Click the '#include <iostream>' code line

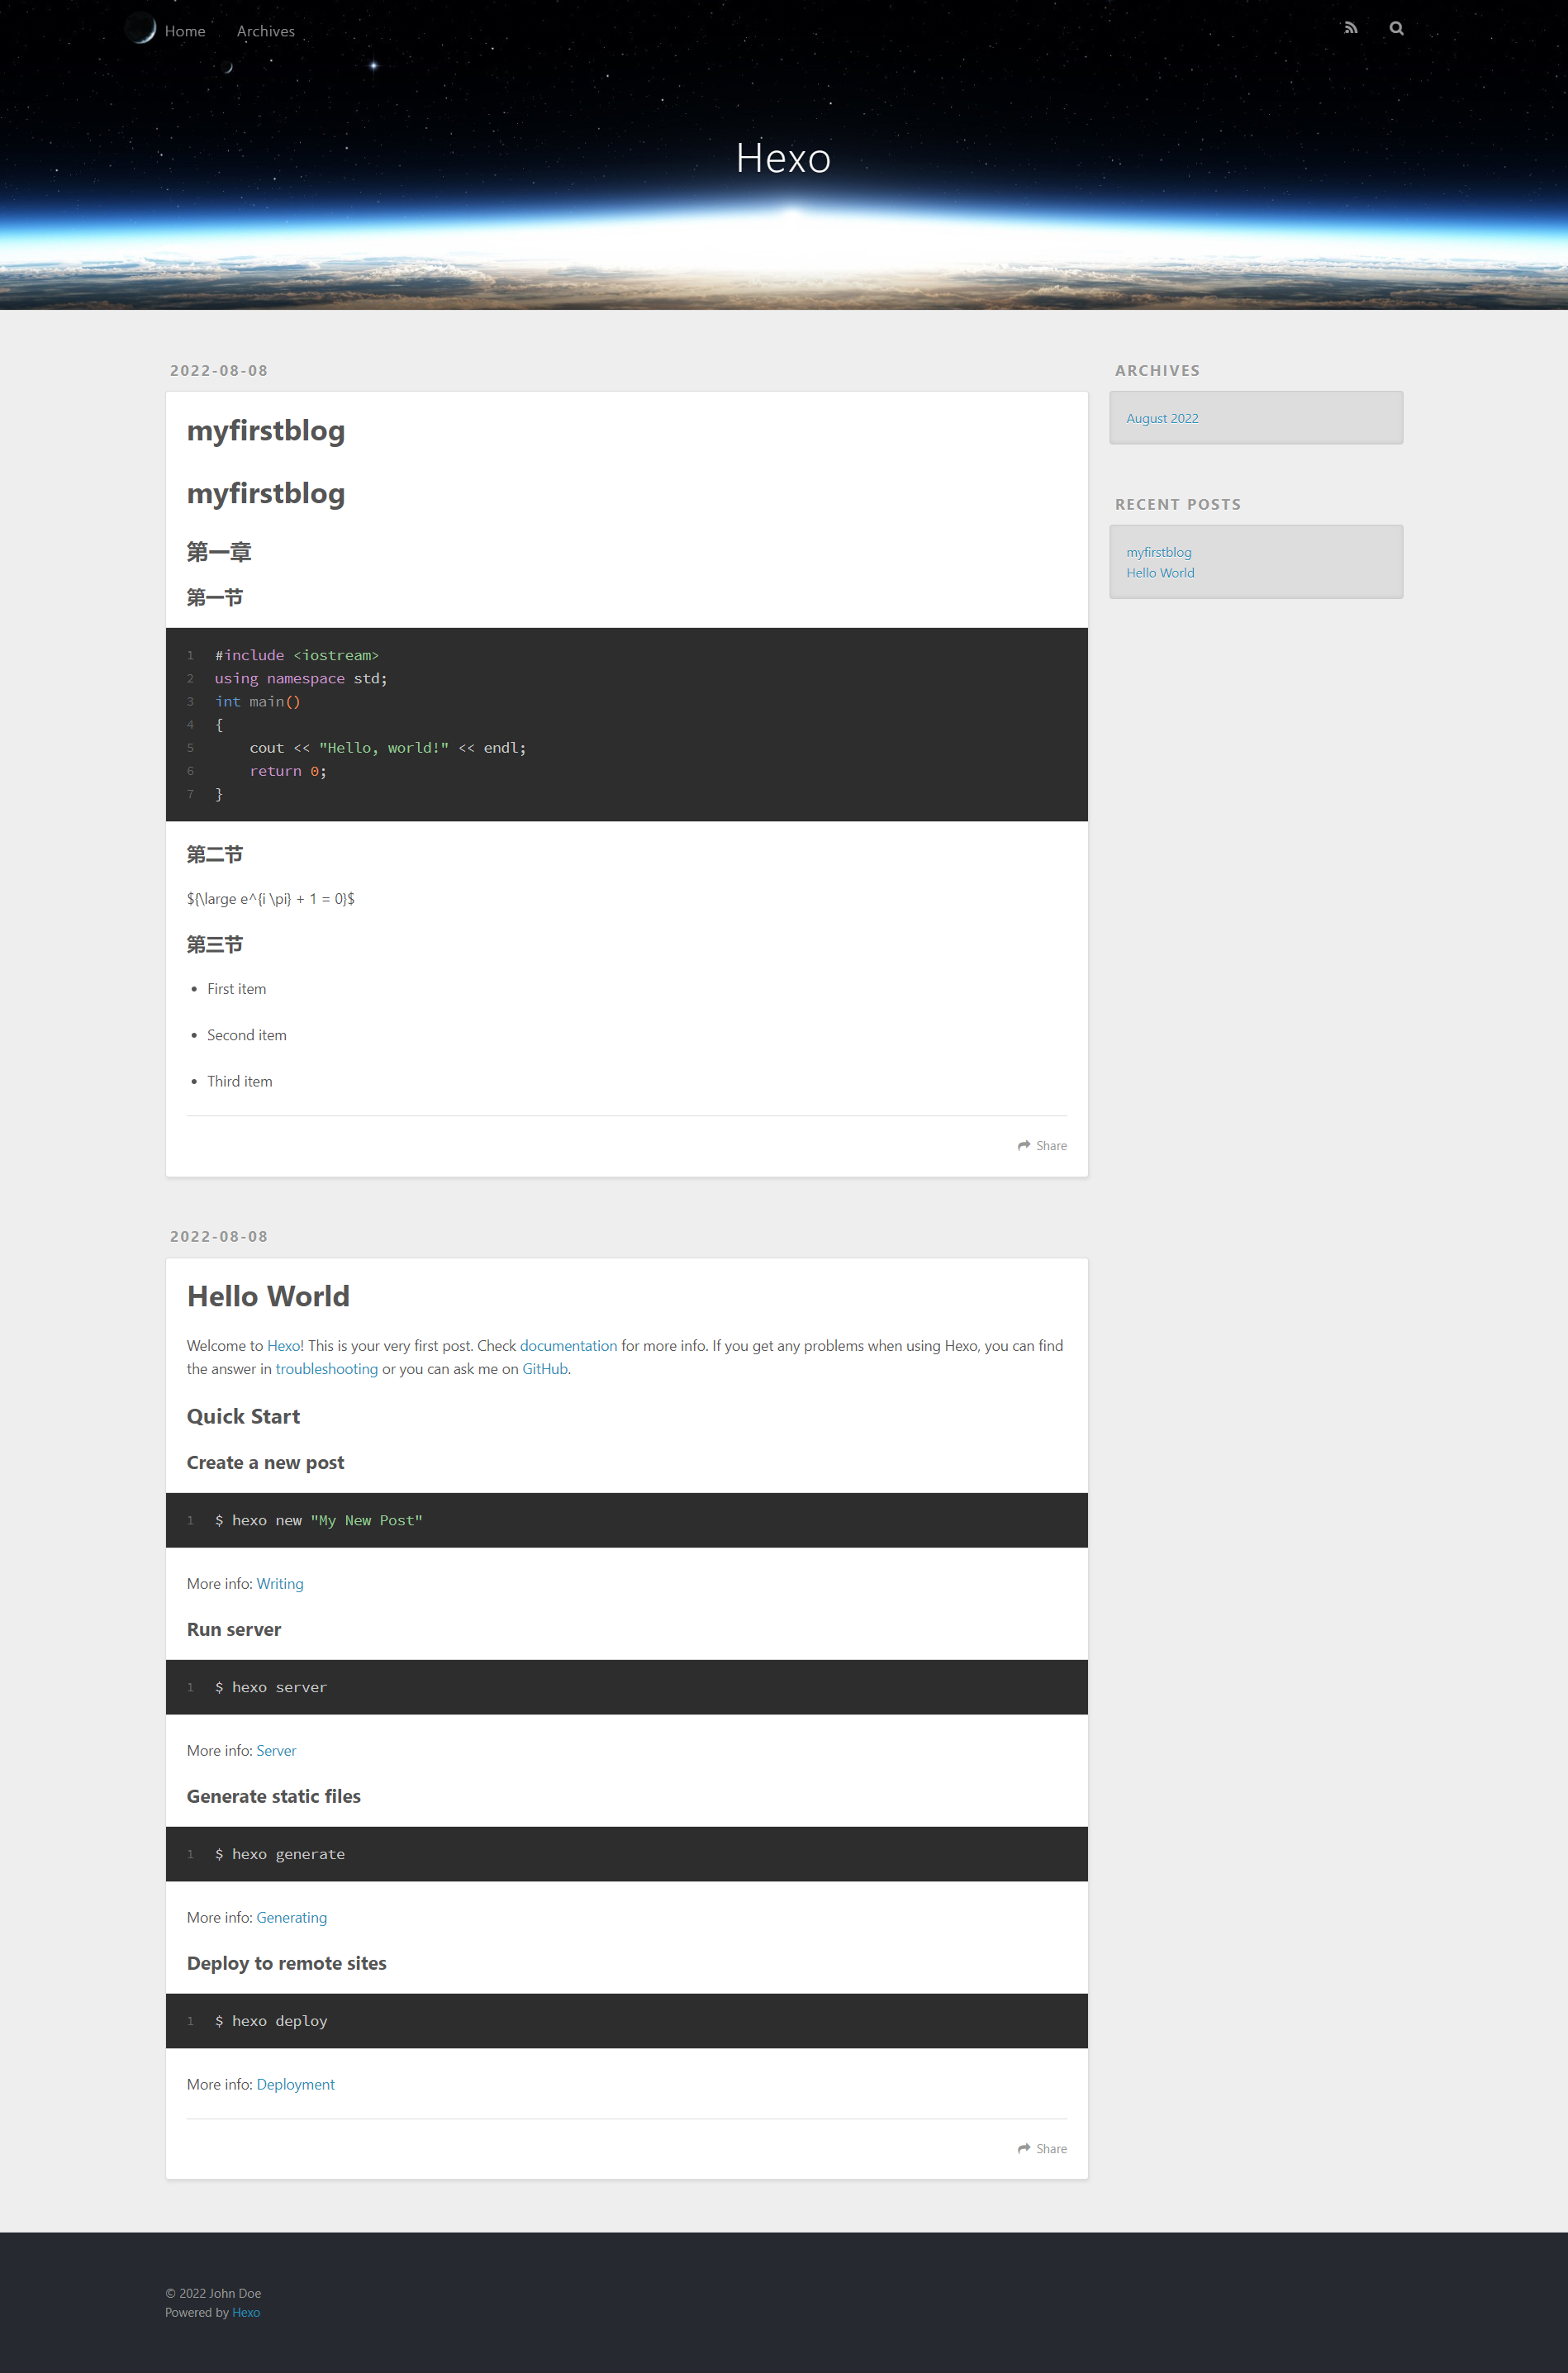pos(296,655)
